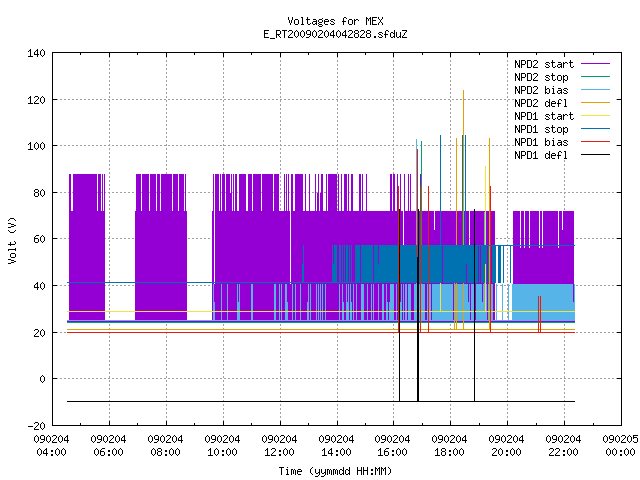The width and height of the screenshot is (640, 480).
Task: Click the NPD2 stop green legend line
Action: click(x=595, y=77)
